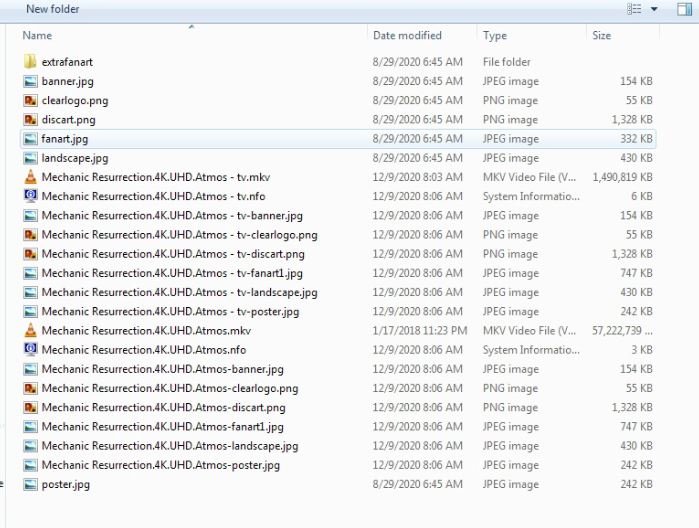Click the New folder title text
The image size is (699, 528).
click(53, 9)
